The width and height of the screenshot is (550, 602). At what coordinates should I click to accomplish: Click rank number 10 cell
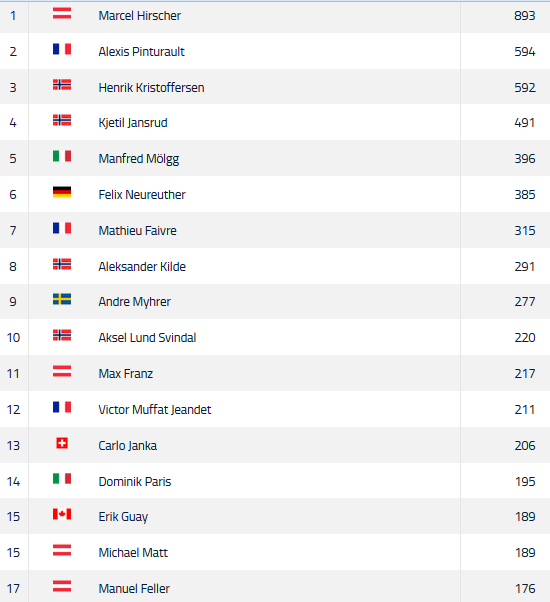click(x=13, y=337)
